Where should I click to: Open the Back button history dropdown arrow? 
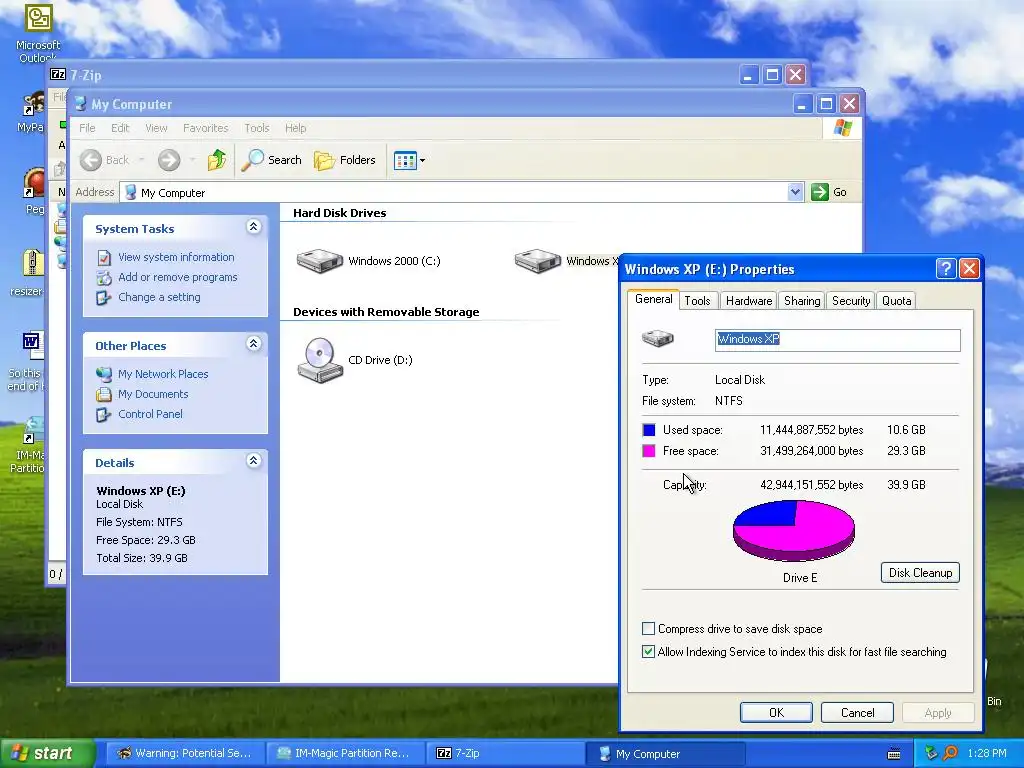click(x=141, y=160)
